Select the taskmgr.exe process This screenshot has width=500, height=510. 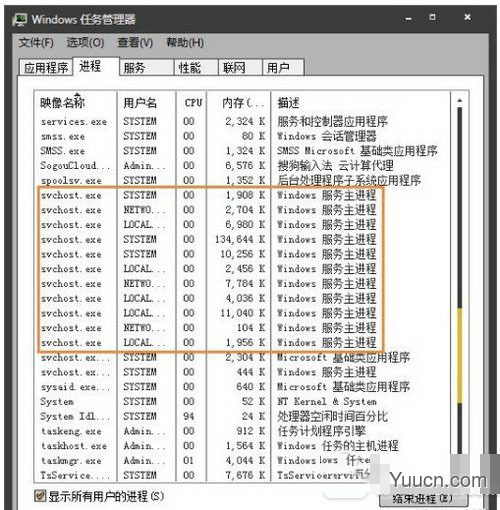(242, 460)
